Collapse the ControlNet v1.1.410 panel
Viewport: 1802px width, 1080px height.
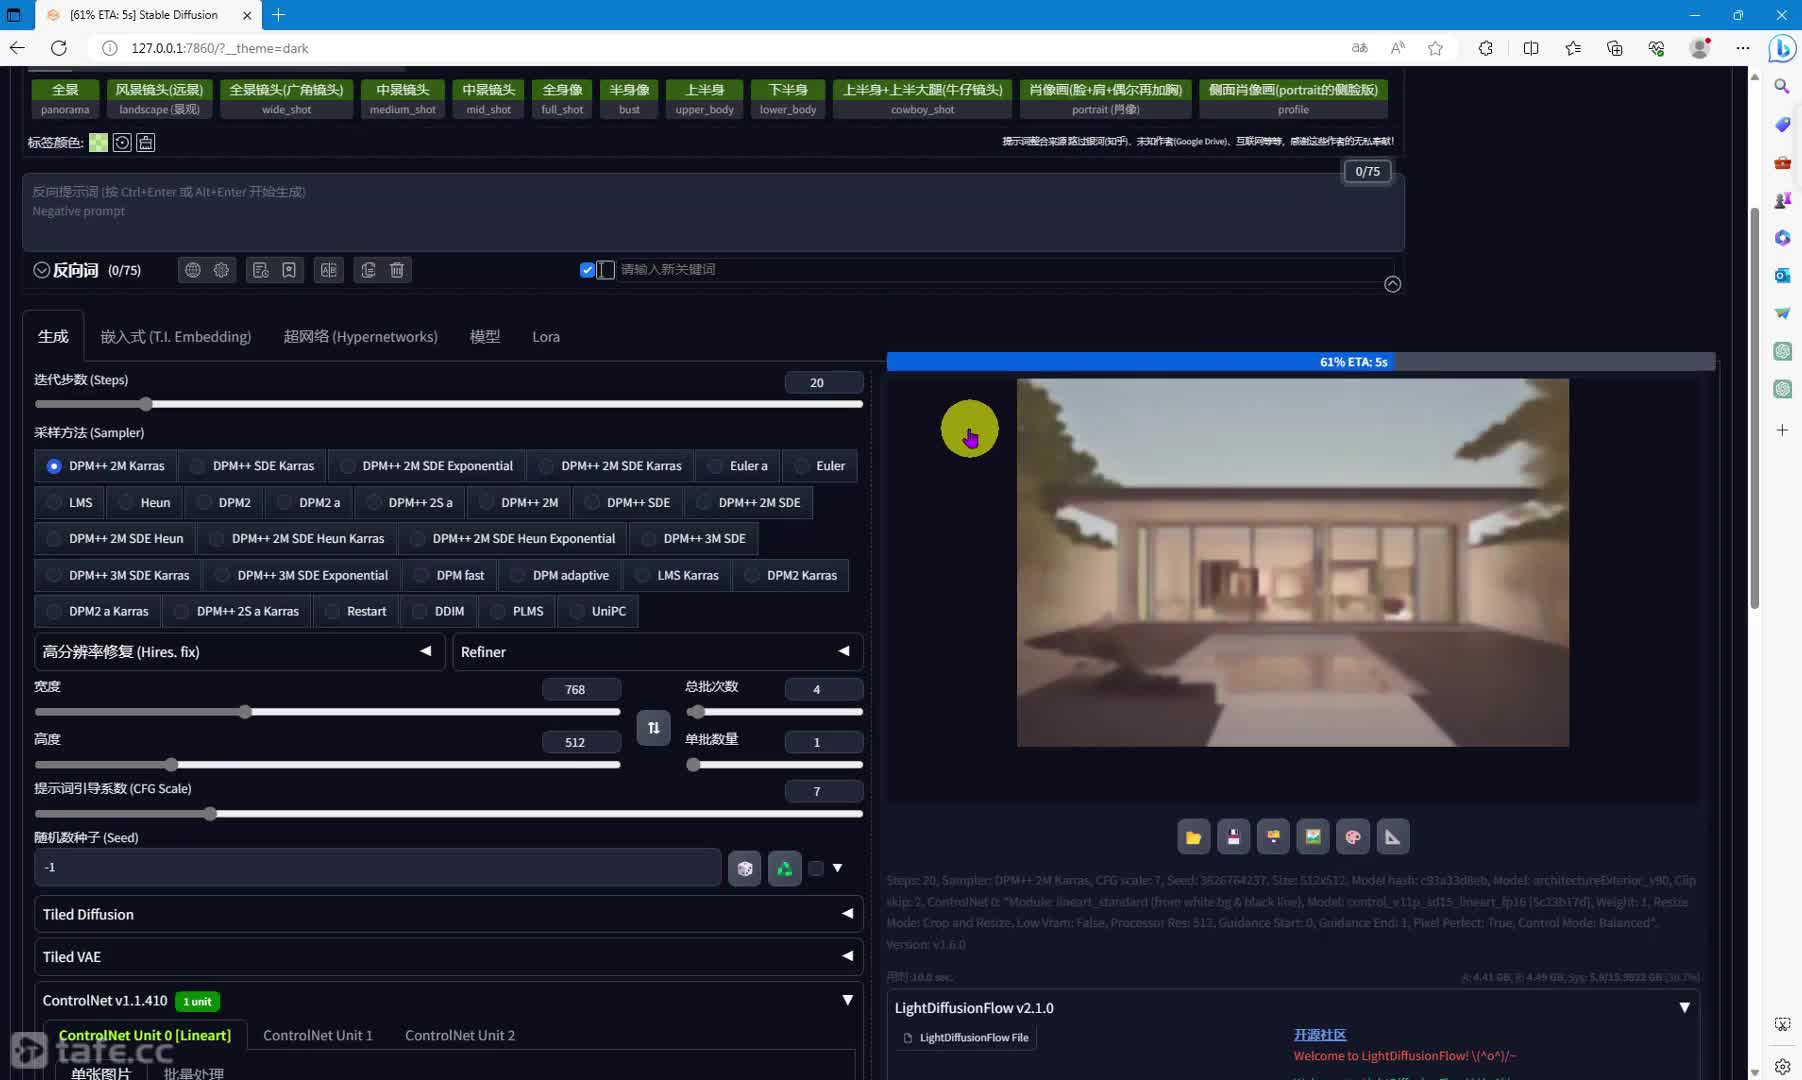tap(847, 1000)
